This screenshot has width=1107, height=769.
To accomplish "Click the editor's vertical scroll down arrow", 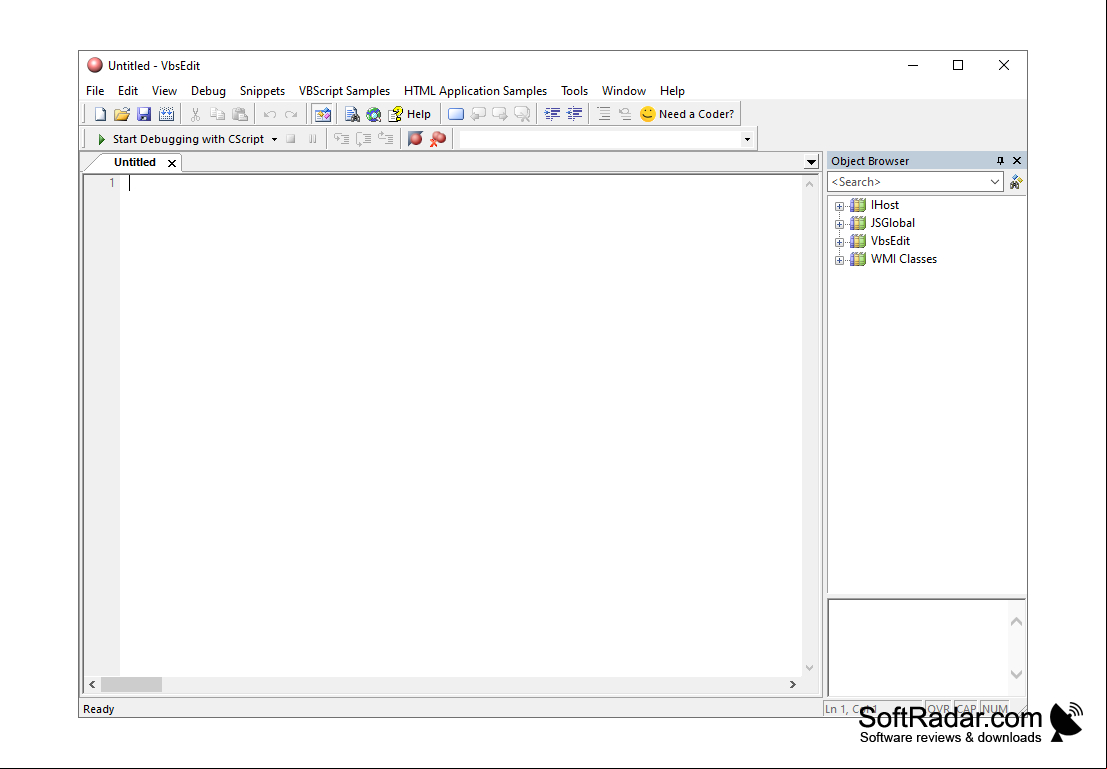I will [809, 667].
